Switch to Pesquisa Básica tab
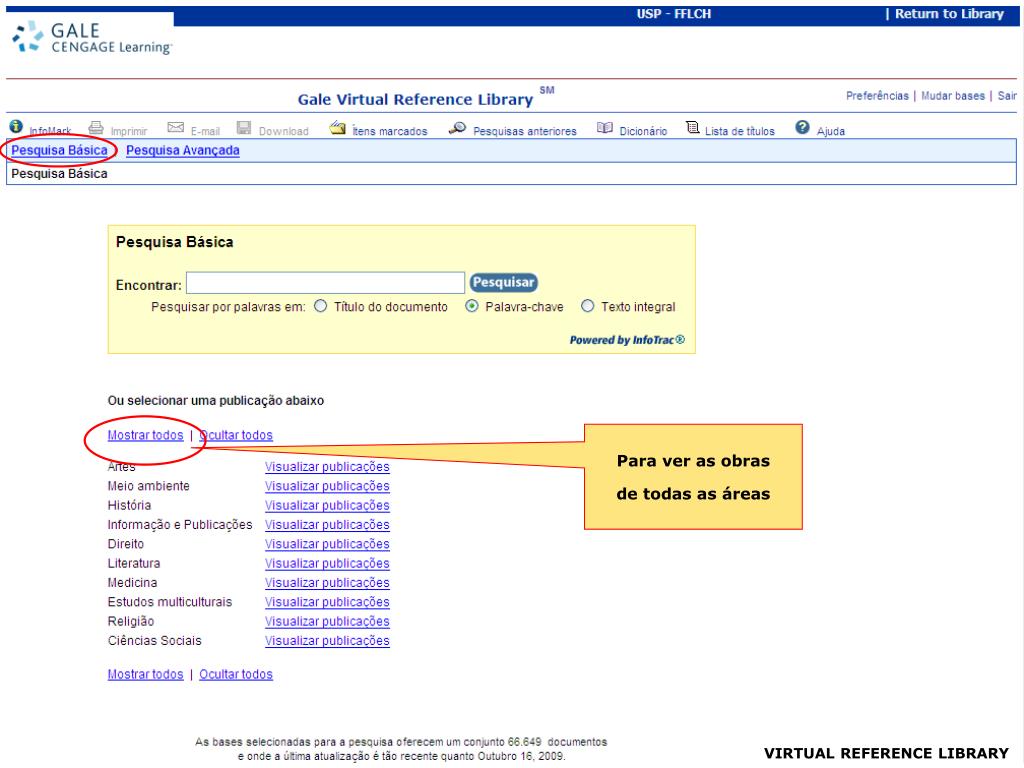The image size is (1024, 768). click(x=59, y=150)
